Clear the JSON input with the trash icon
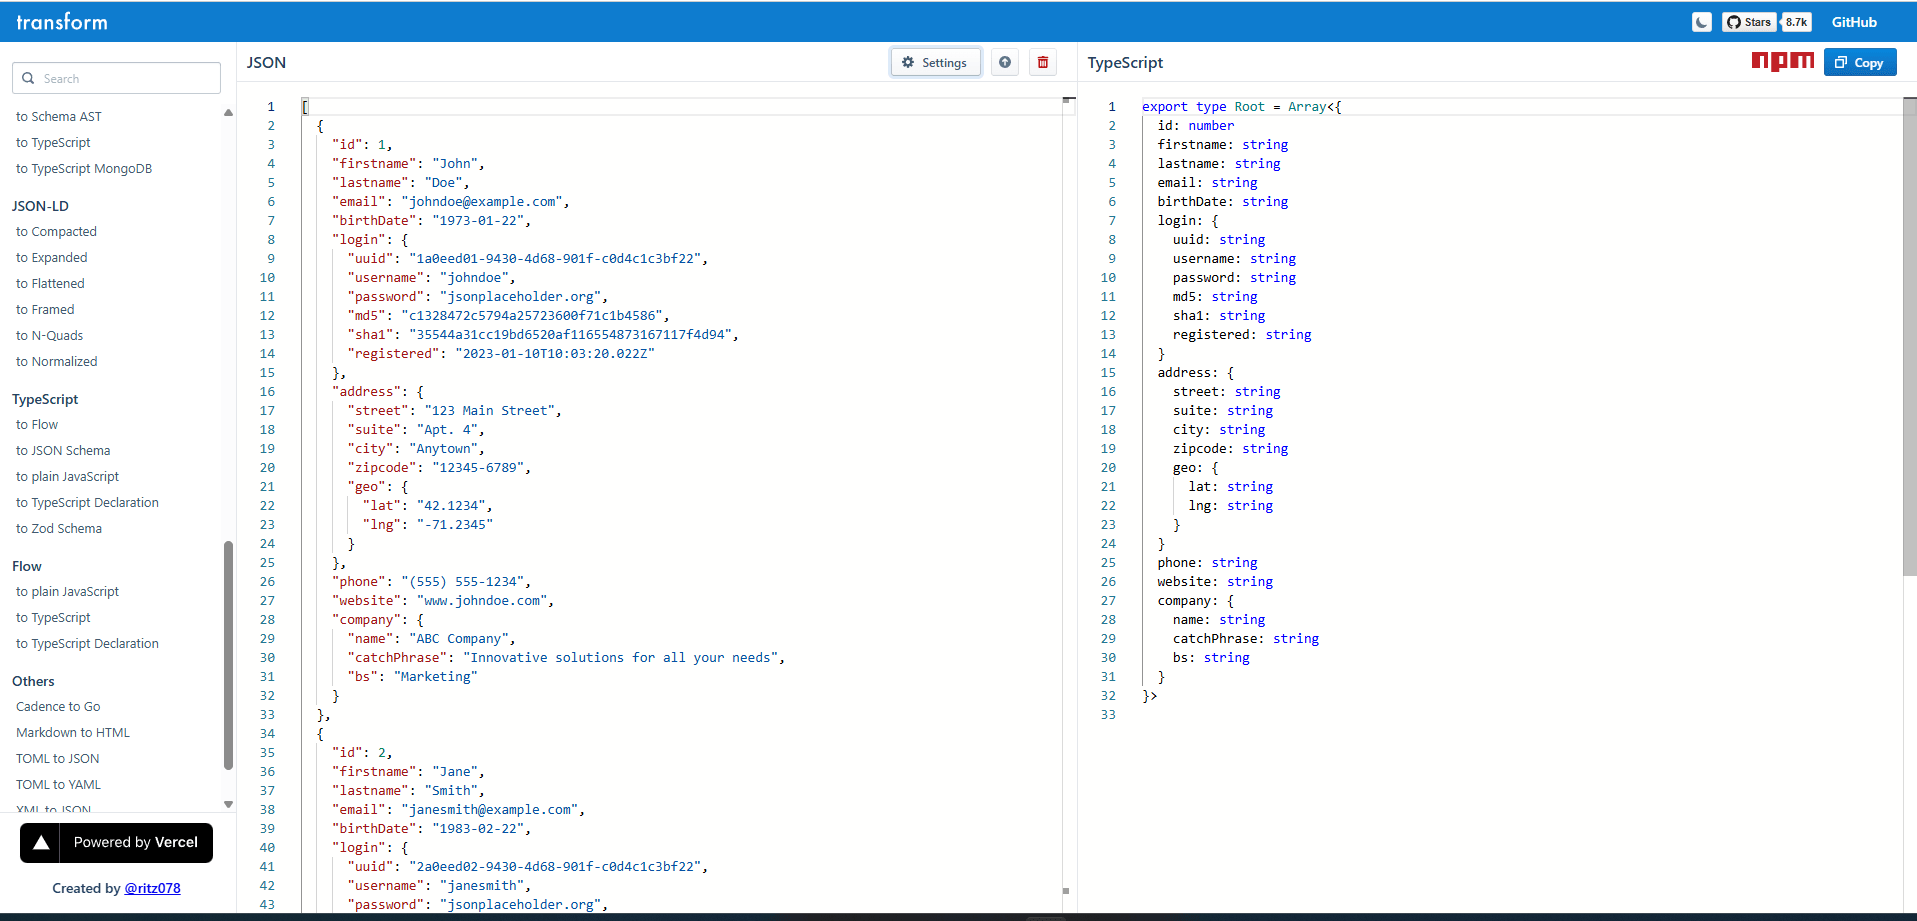1917x921 pixels. pos(1042,61)
